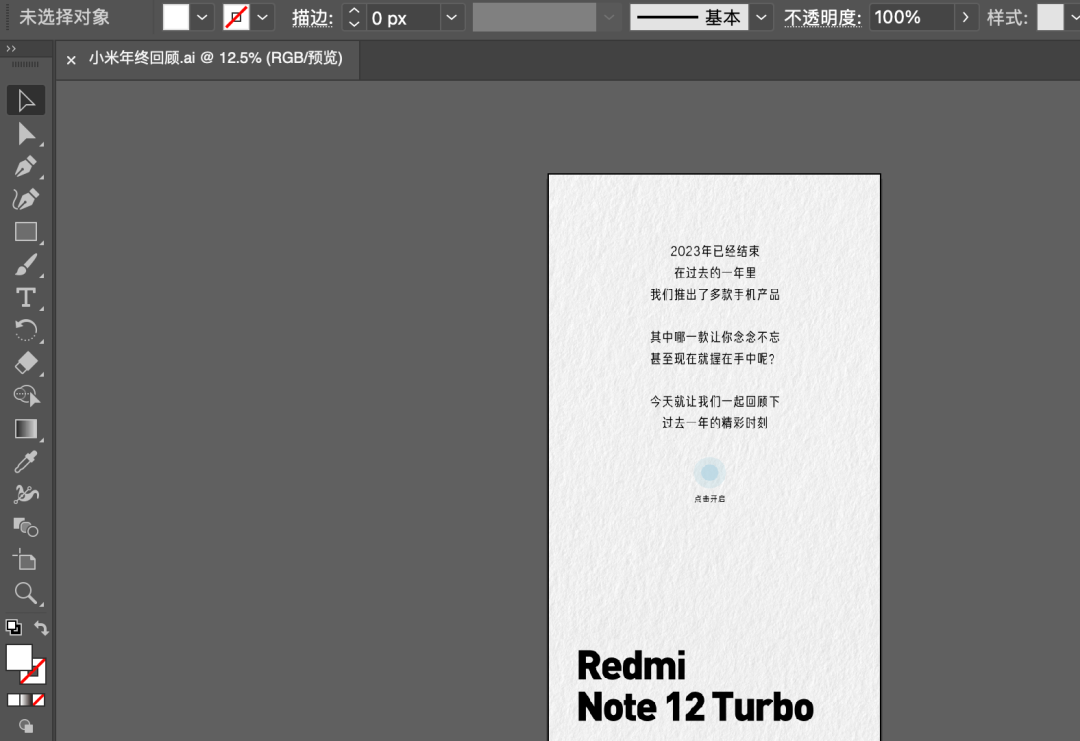
Task: Click the stroke weight stepper arrows
Action: pos(354,17)
